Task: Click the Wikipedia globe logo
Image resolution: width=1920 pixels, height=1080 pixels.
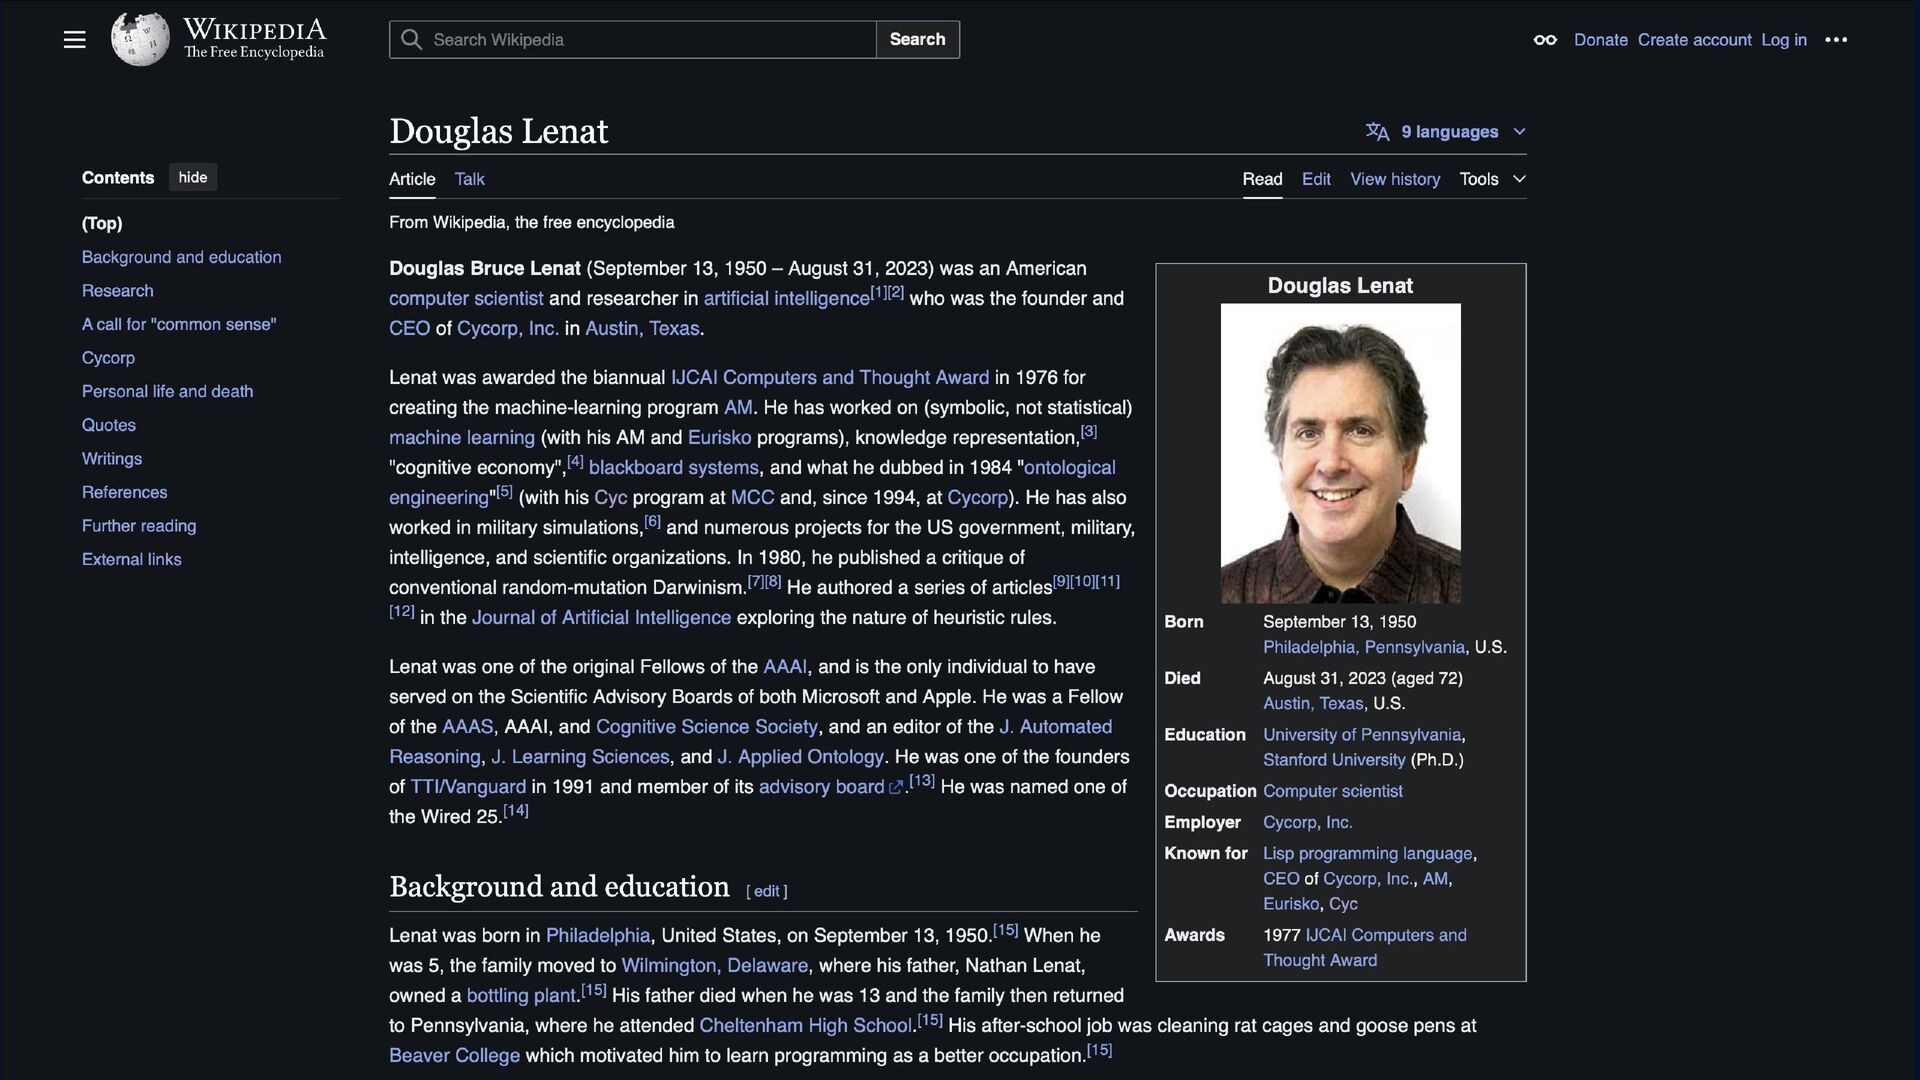Action: [x=140, y=40]
